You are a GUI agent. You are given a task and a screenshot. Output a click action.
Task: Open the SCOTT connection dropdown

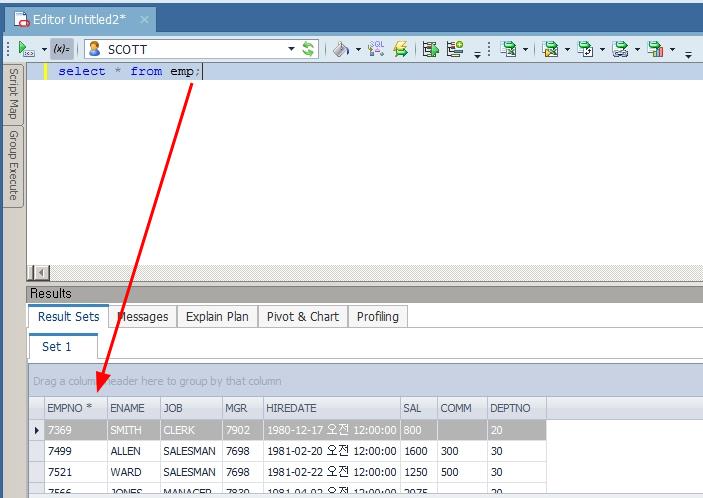(x=291, y=49)
